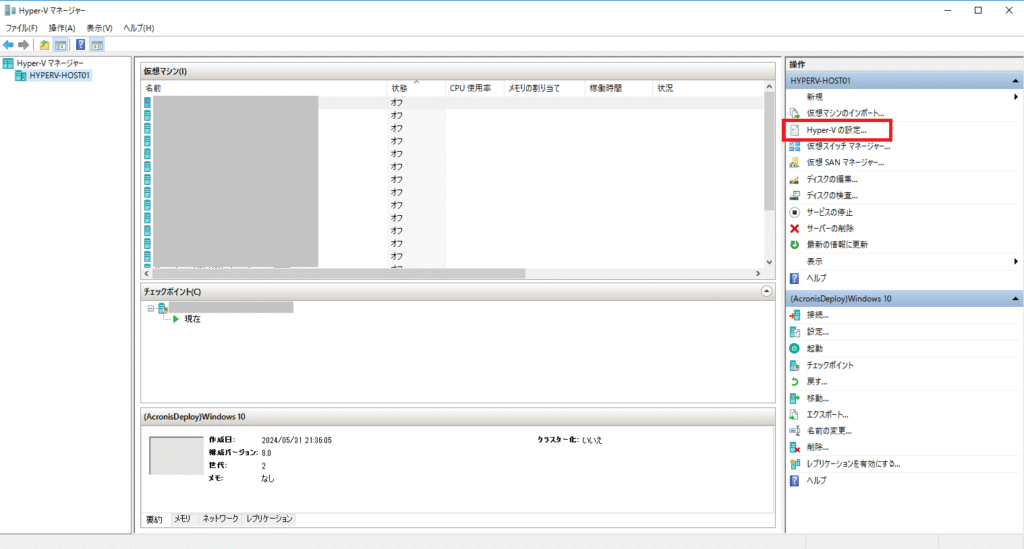
Task: Choose ディスクの検査 action
Action: [832, 195]
